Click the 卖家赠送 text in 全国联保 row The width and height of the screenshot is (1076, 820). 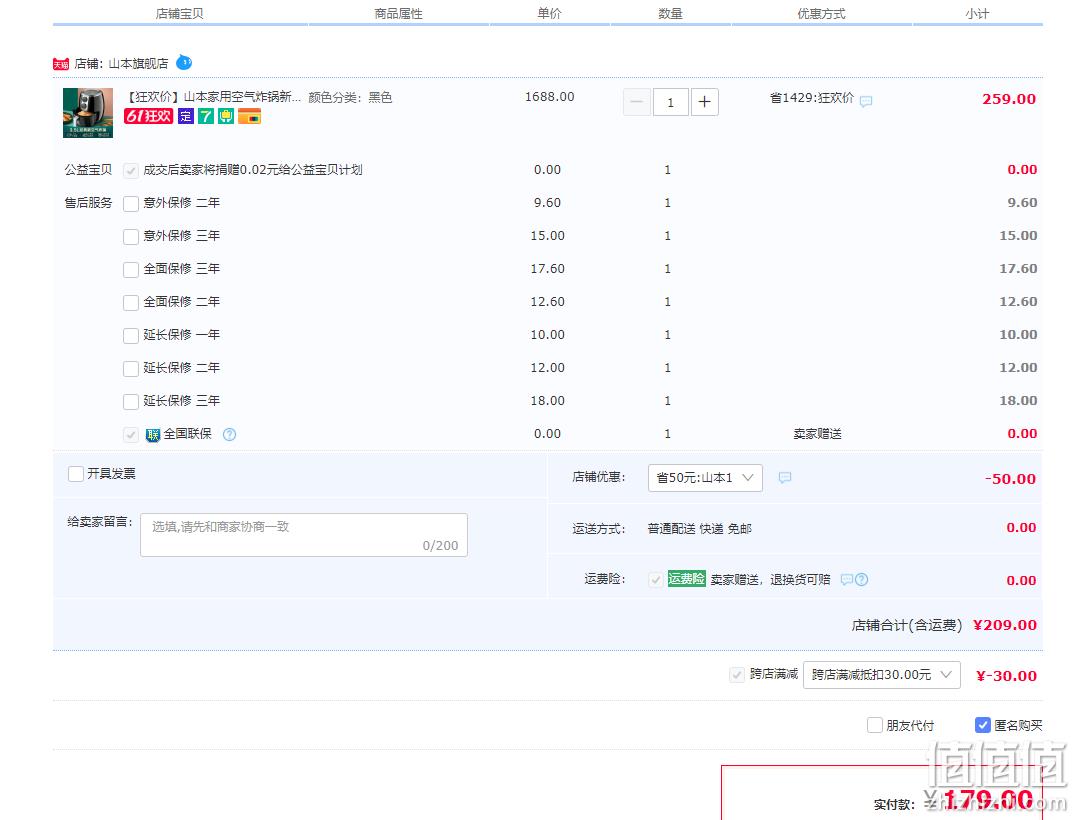tap(817, 434)
